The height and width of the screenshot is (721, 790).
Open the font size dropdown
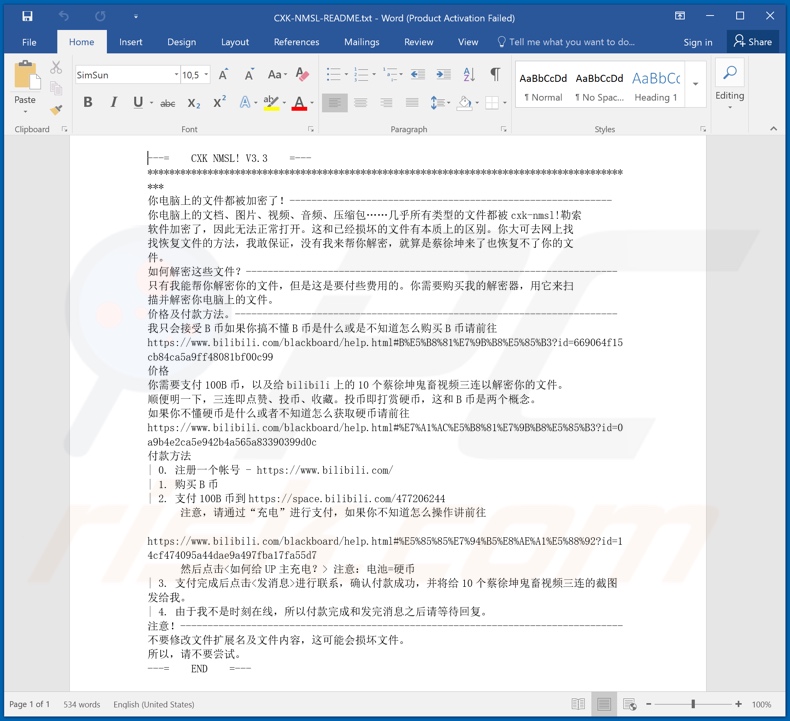(x=205, y=75)
